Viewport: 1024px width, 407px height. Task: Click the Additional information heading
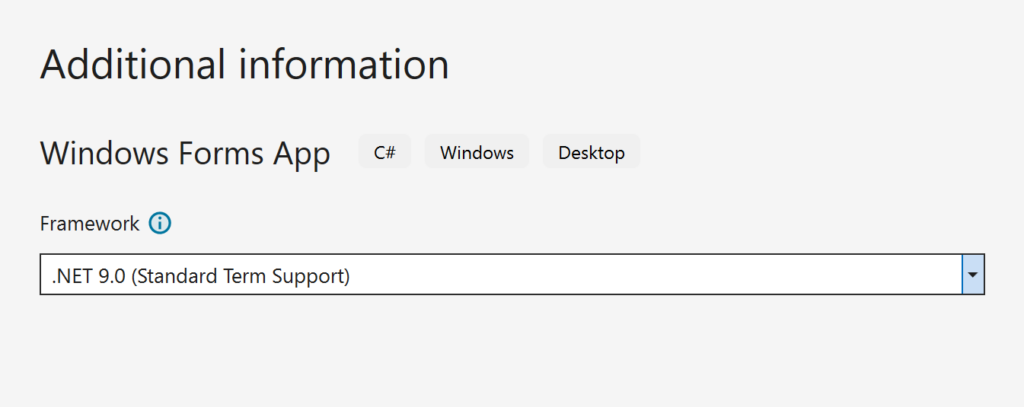point(244,65)
